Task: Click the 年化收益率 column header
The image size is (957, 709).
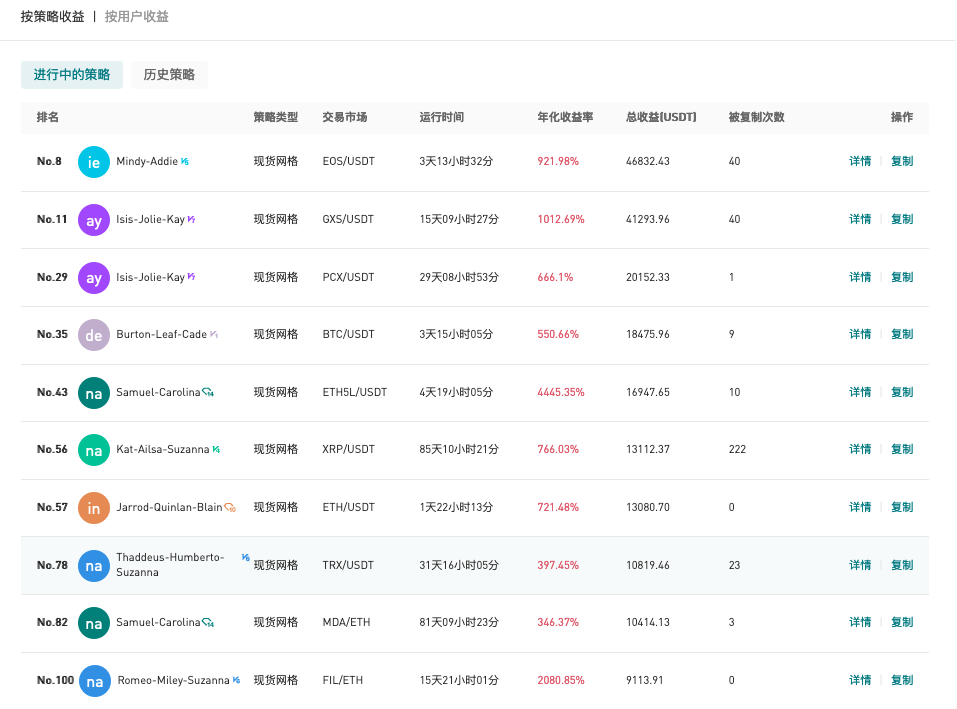Action: click(565, 117)
